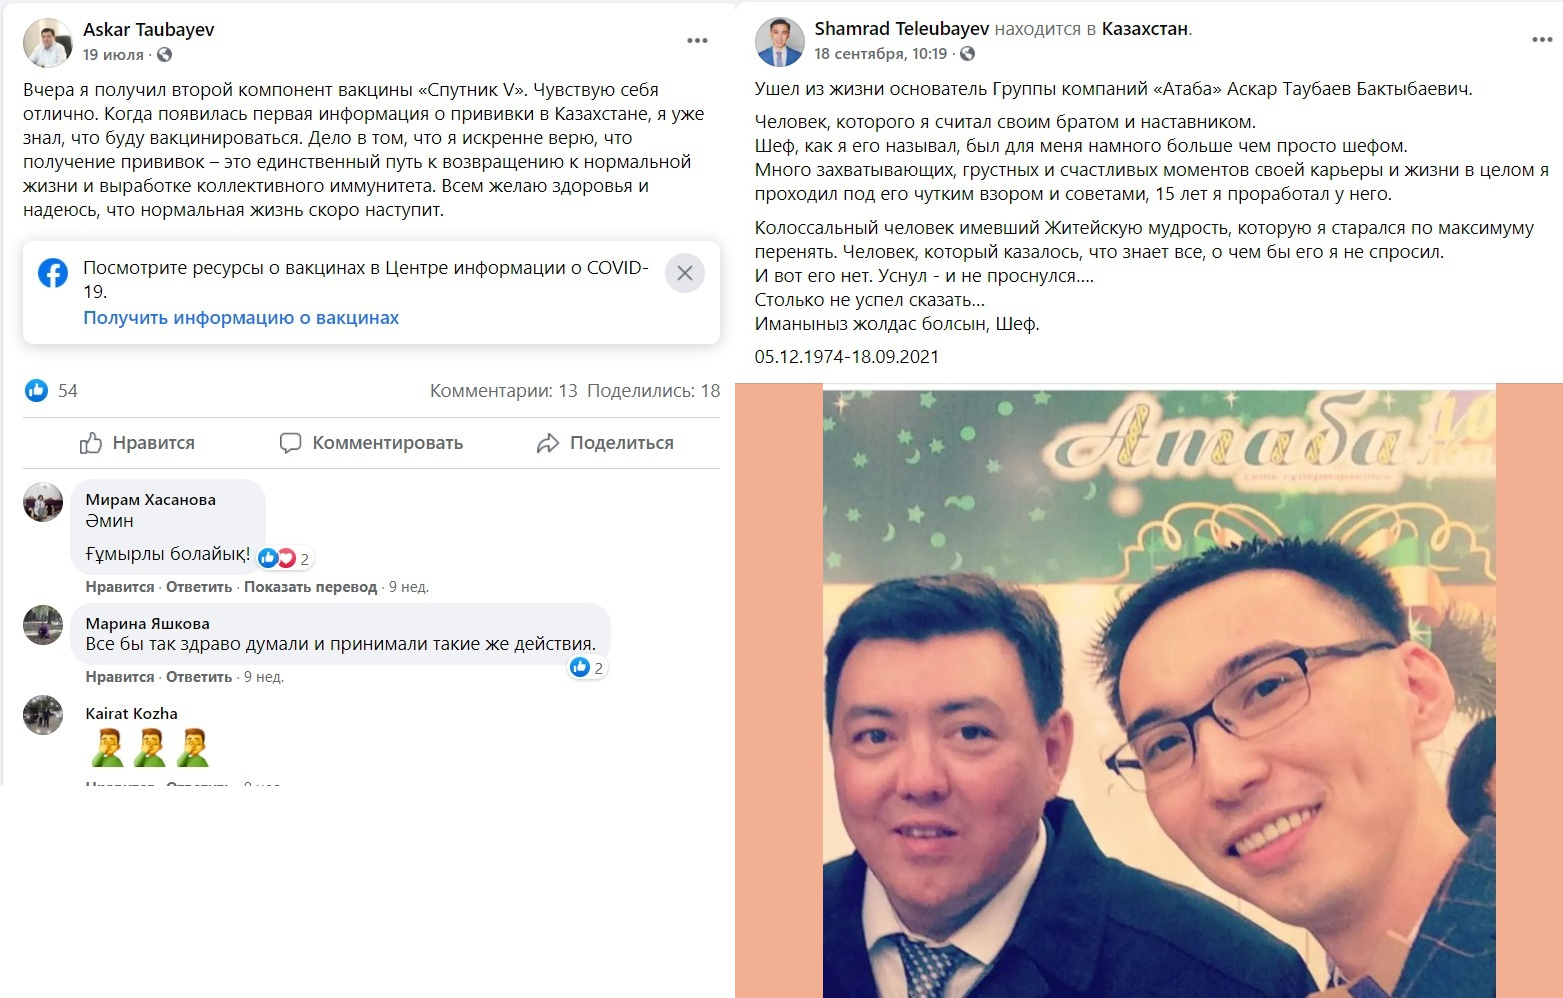
Task: Open the three-dots menu on Shamrad Teleubayev's post
Action: [x=1542, y=40]
